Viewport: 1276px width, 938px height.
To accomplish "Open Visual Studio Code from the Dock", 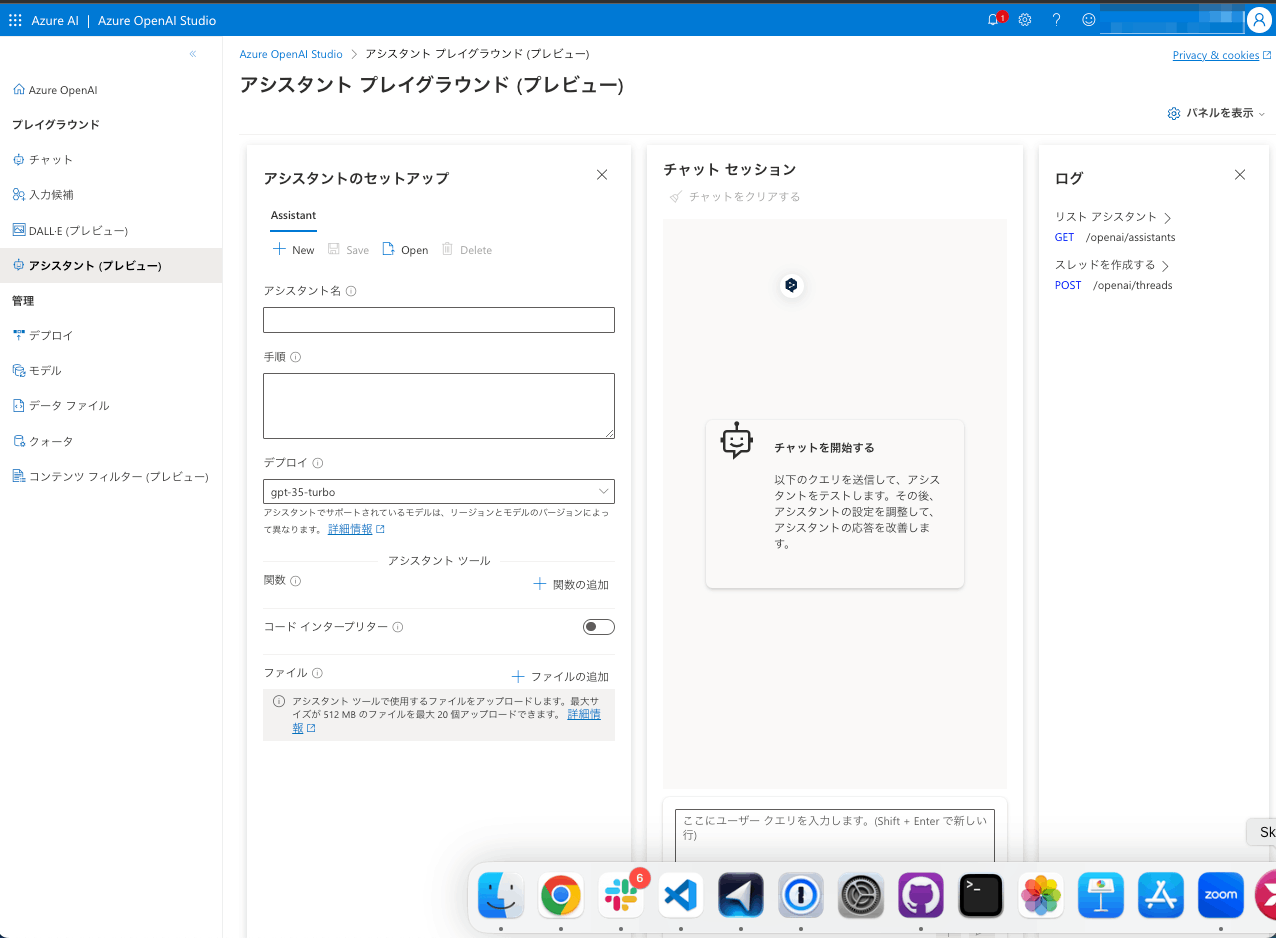I will click(681, 895).
